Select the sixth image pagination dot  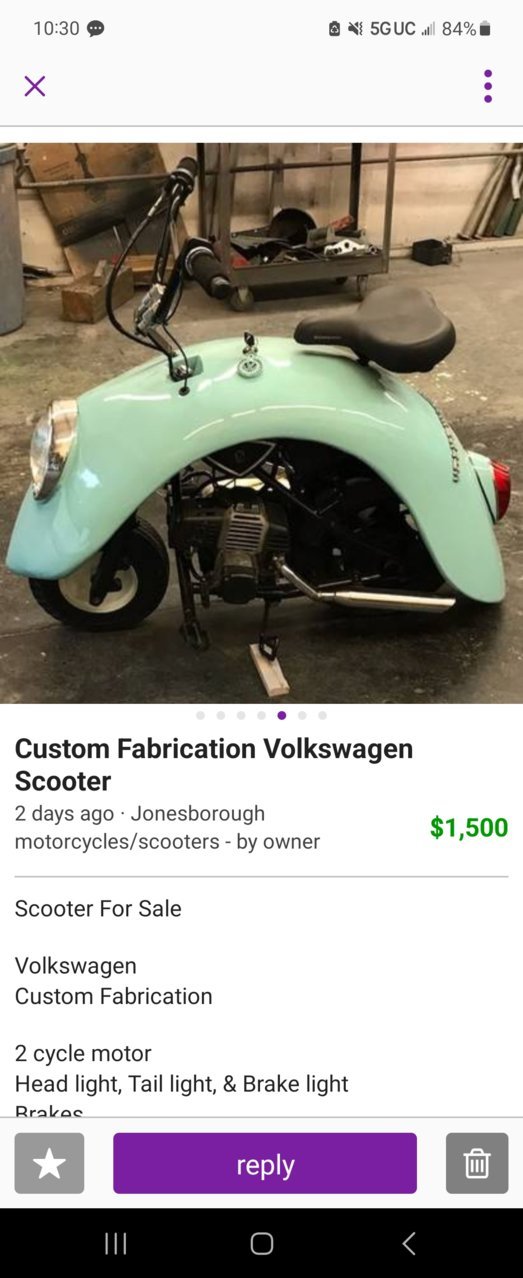tap(302, 715)
